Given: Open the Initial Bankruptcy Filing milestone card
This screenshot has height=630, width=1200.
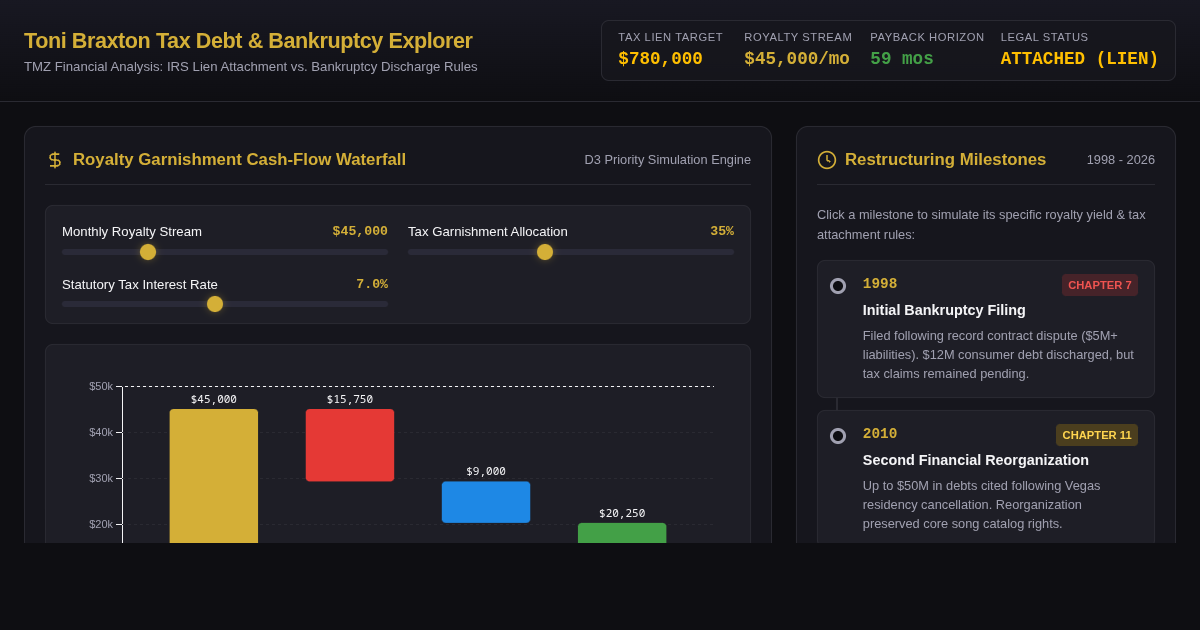Looking at the screenshot, I should (986, 329).
